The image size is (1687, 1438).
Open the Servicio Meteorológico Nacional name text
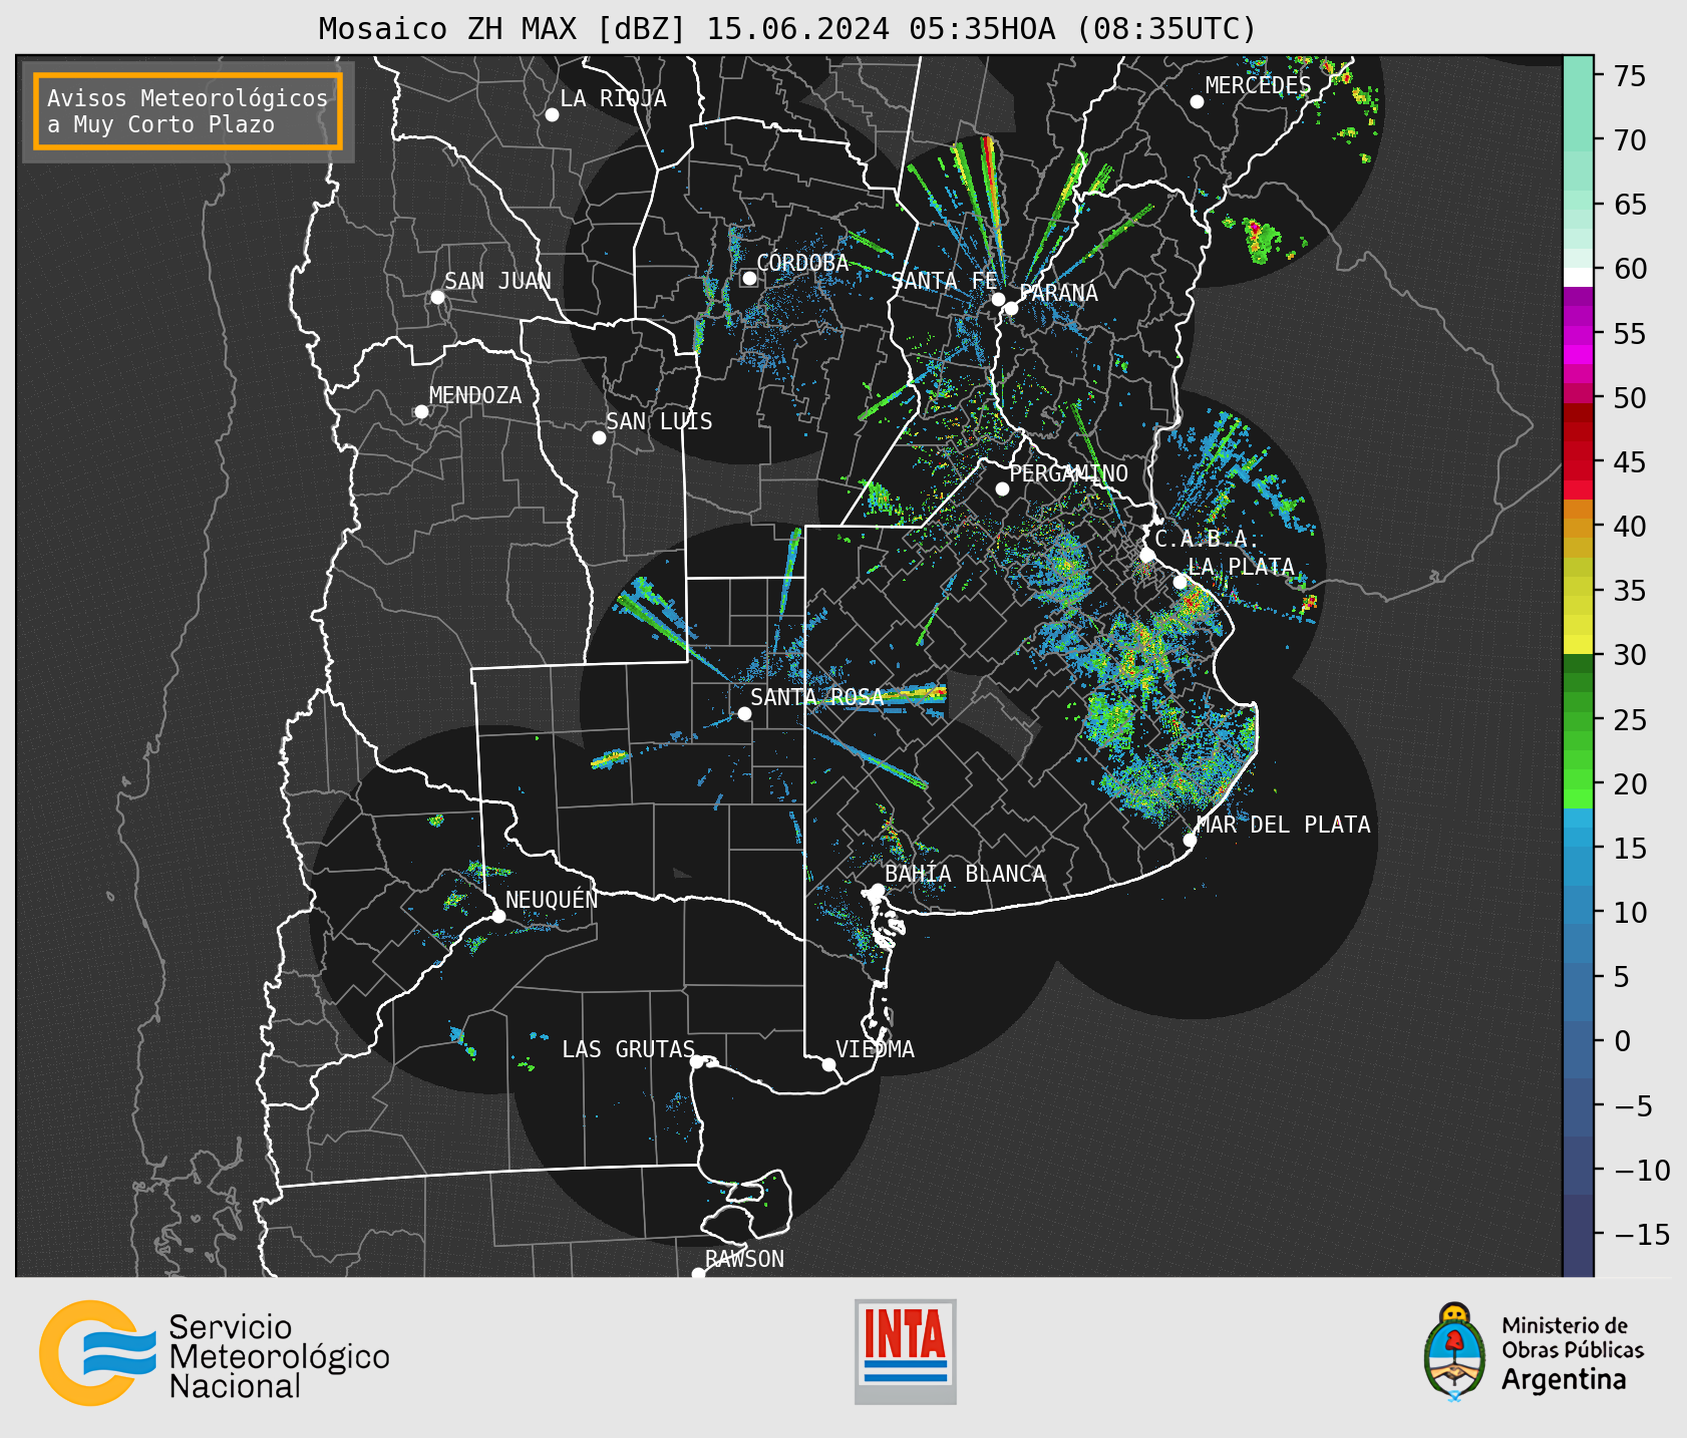(279, 1357)
